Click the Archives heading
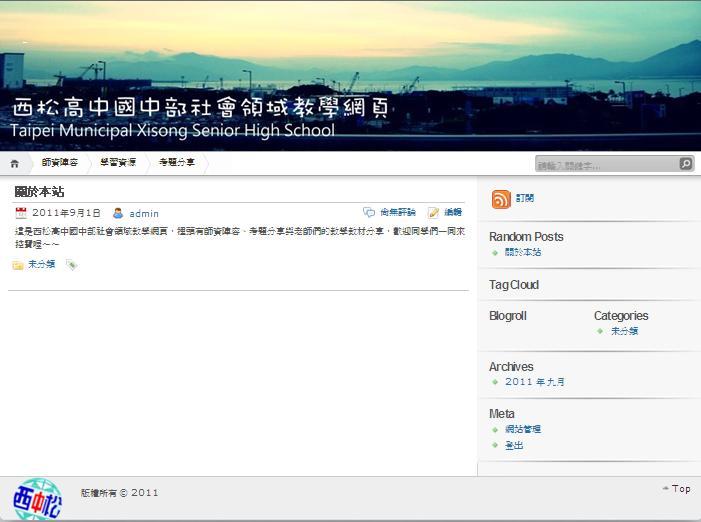This screenshot has height=522, width=701. pos(511,367)
